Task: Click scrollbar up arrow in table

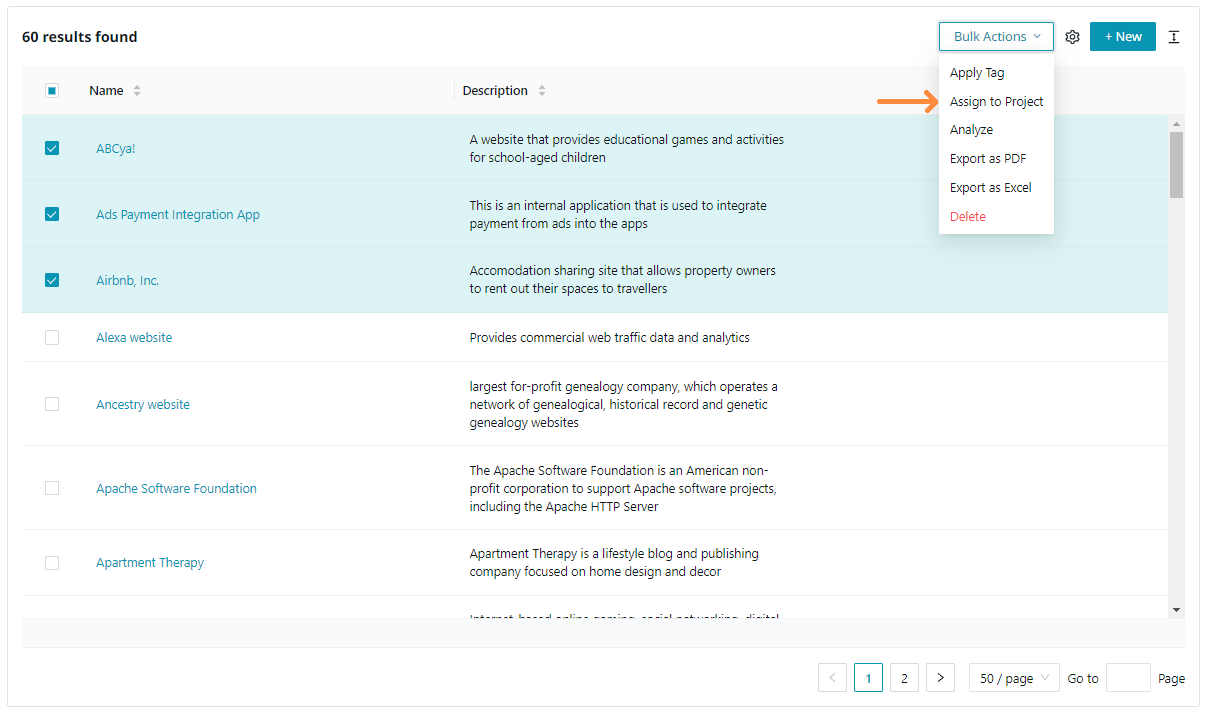Action: (x=1176, y=124)
